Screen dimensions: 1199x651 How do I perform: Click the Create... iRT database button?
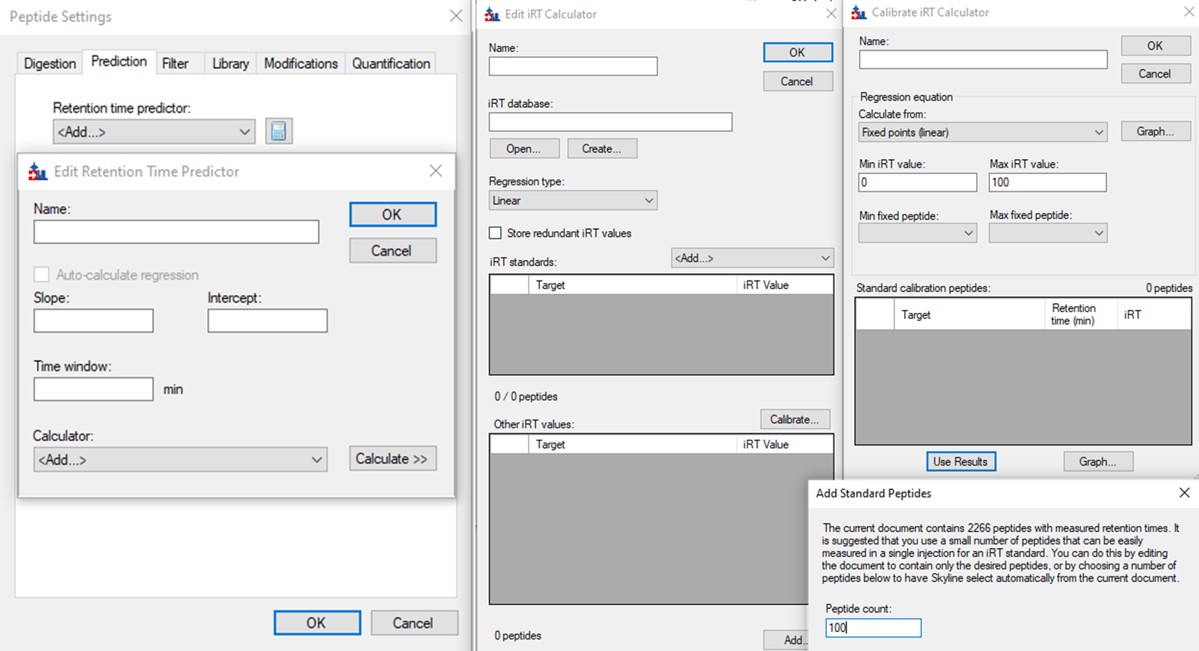[x=602, y=148]
